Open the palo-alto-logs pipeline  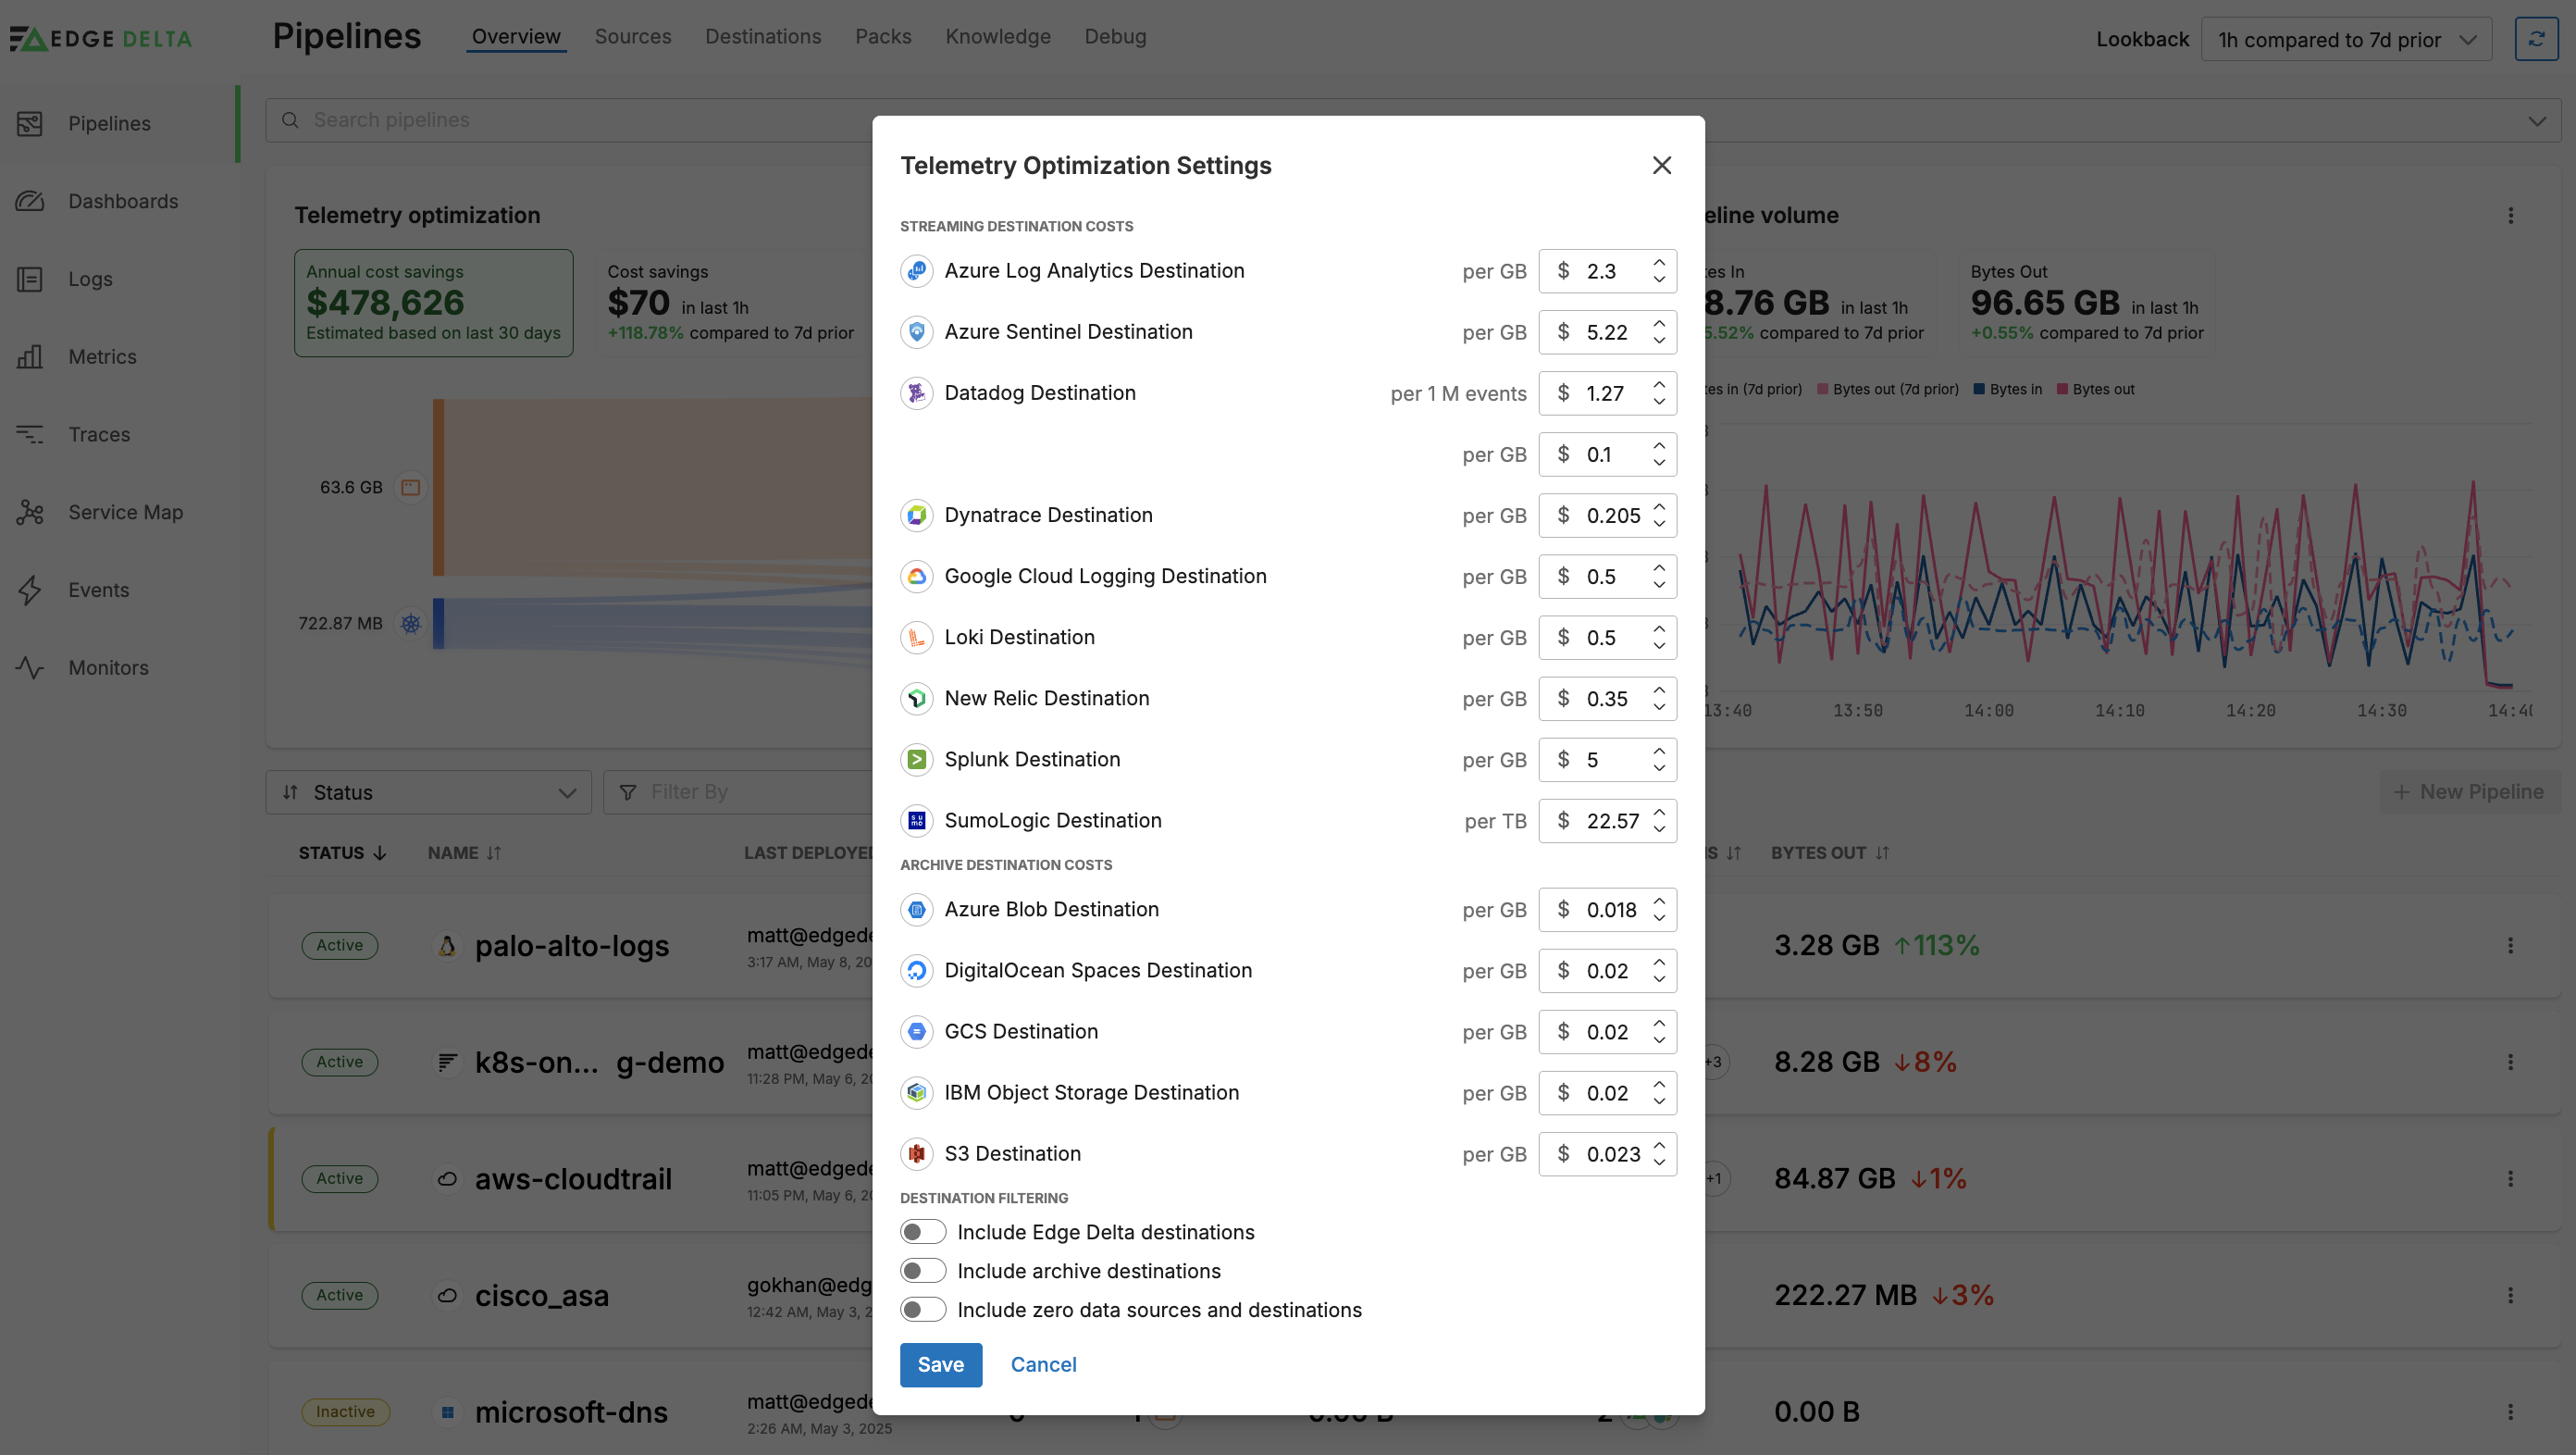(572, 945)
